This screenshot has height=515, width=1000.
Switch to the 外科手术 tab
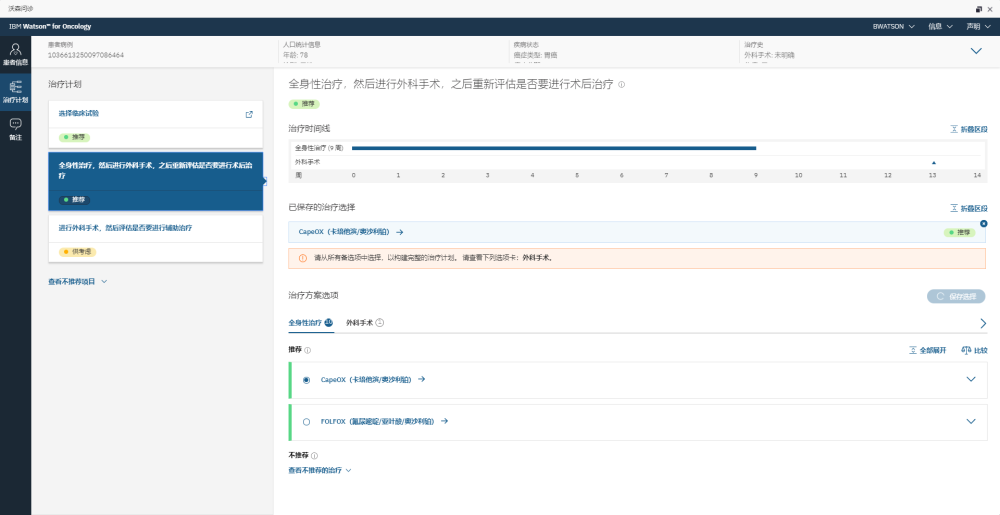coord(360,323)
